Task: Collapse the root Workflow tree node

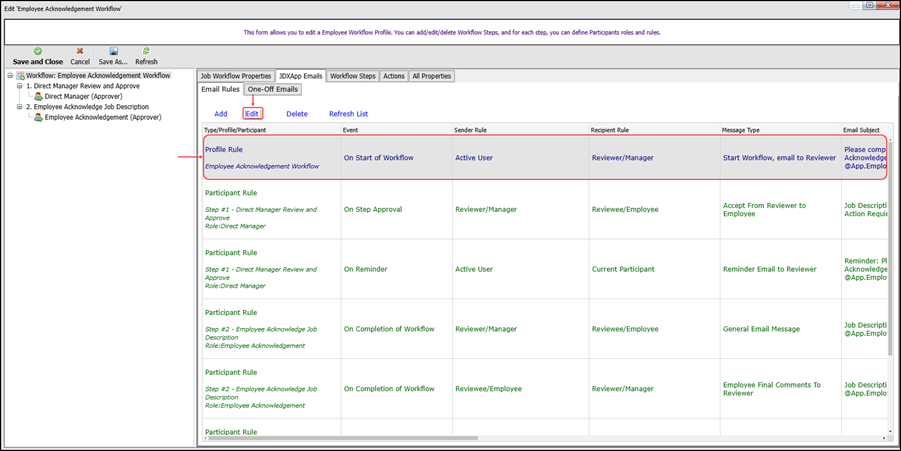Action: (x=10, y=76)
